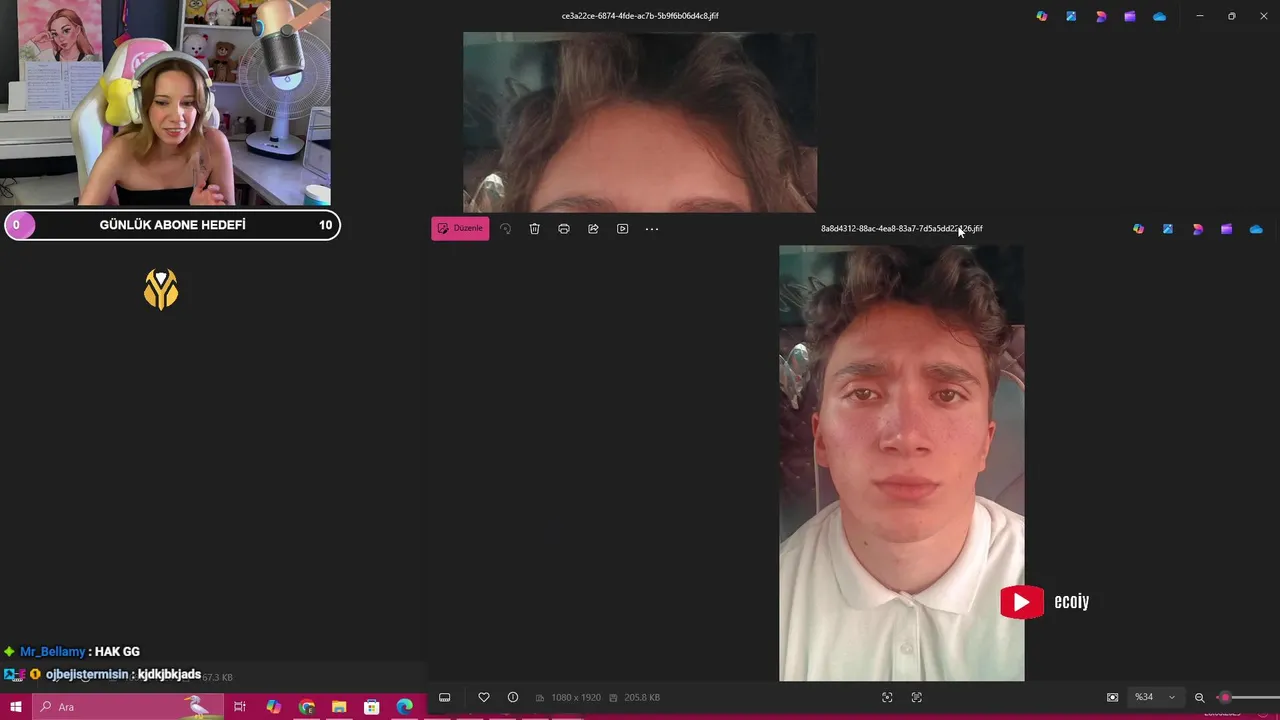Click the Ara taskbar search box
The image size is (1280, 720).
click(127, 707)
